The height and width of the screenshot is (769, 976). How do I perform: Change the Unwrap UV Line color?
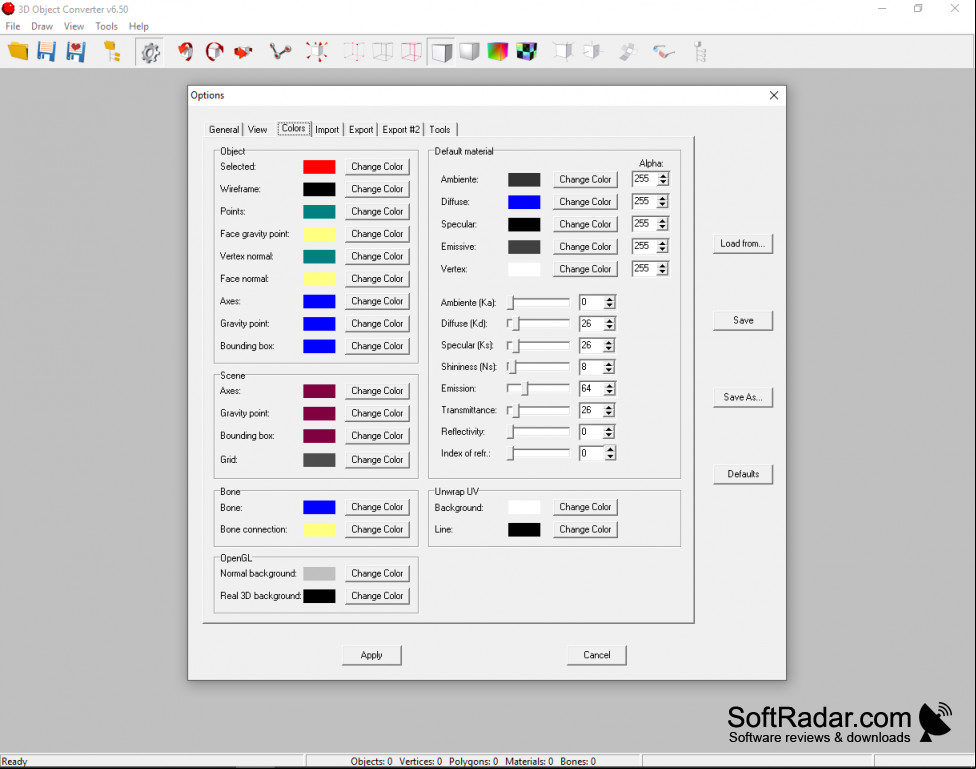coord(585,529)
